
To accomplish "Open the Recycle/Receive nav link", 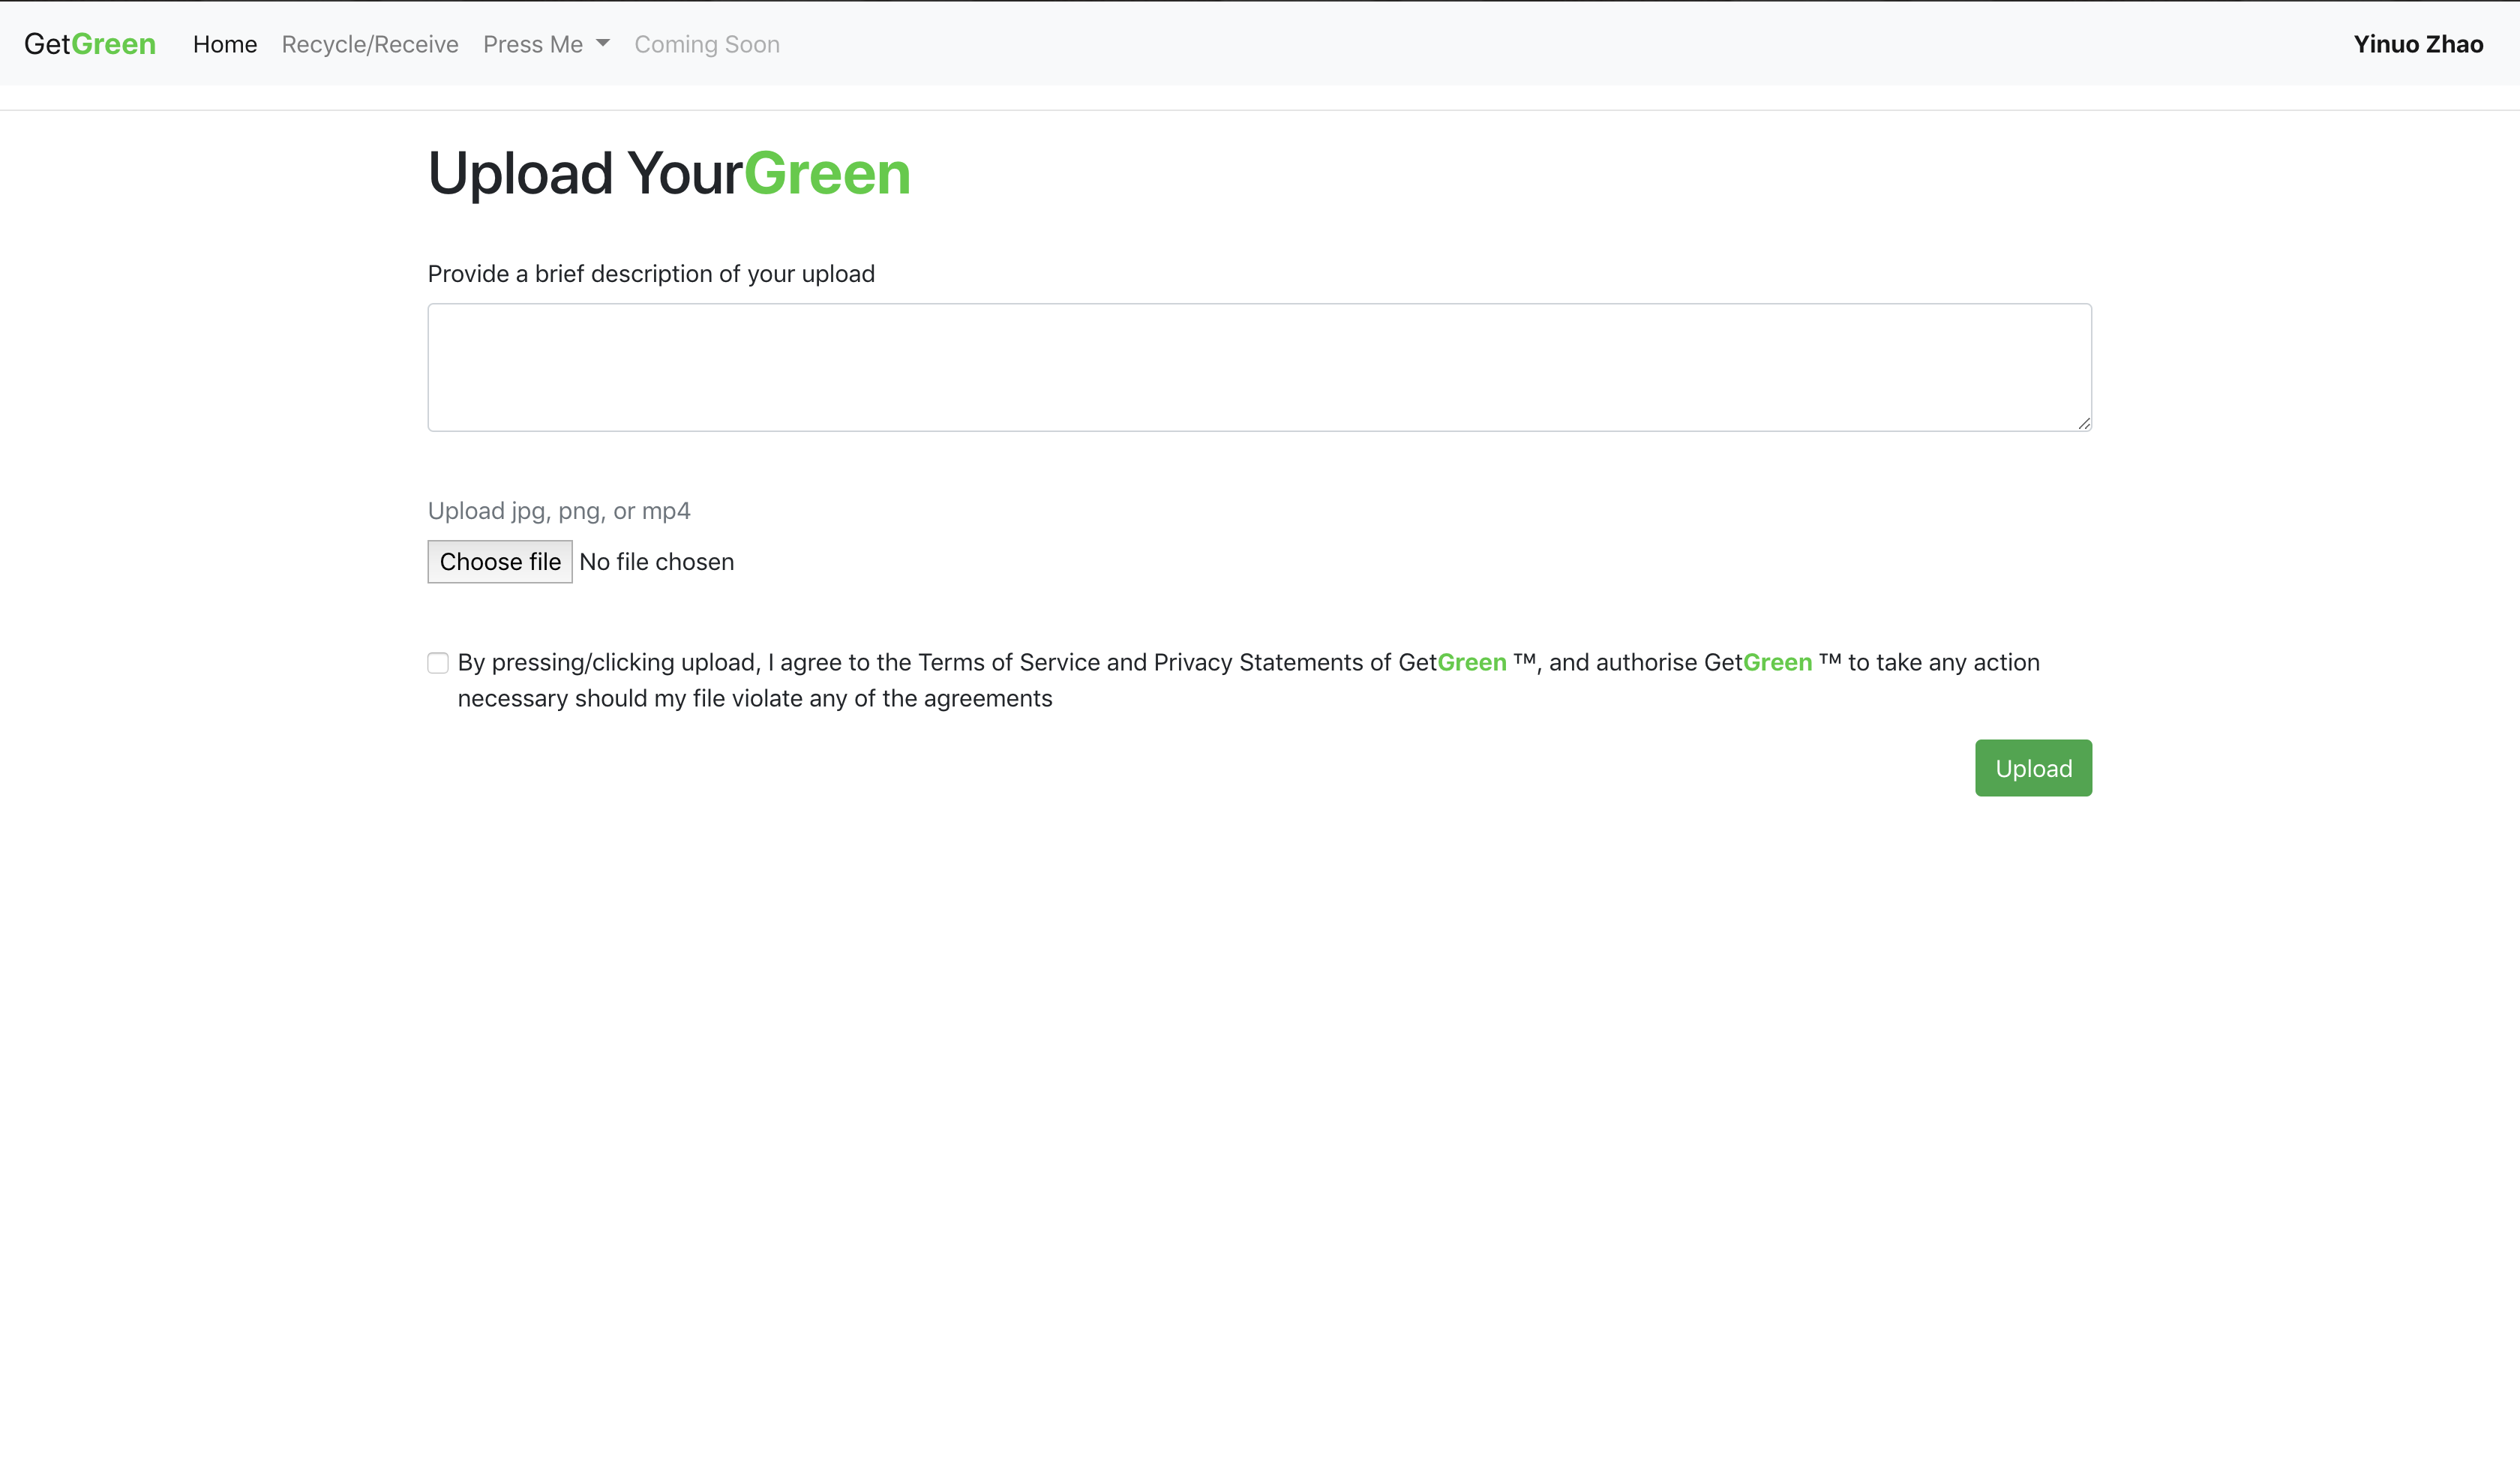I will pos(370,44).
